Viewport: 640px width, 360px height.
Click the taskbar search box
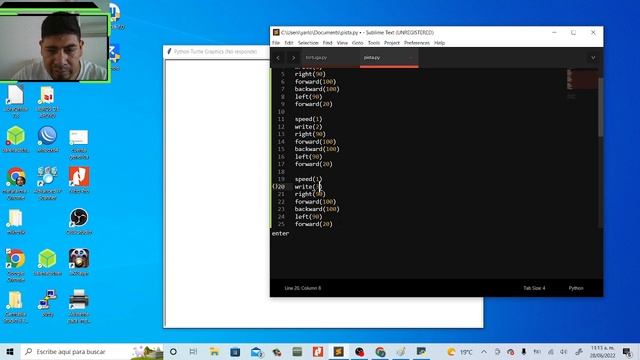[92, 352]
